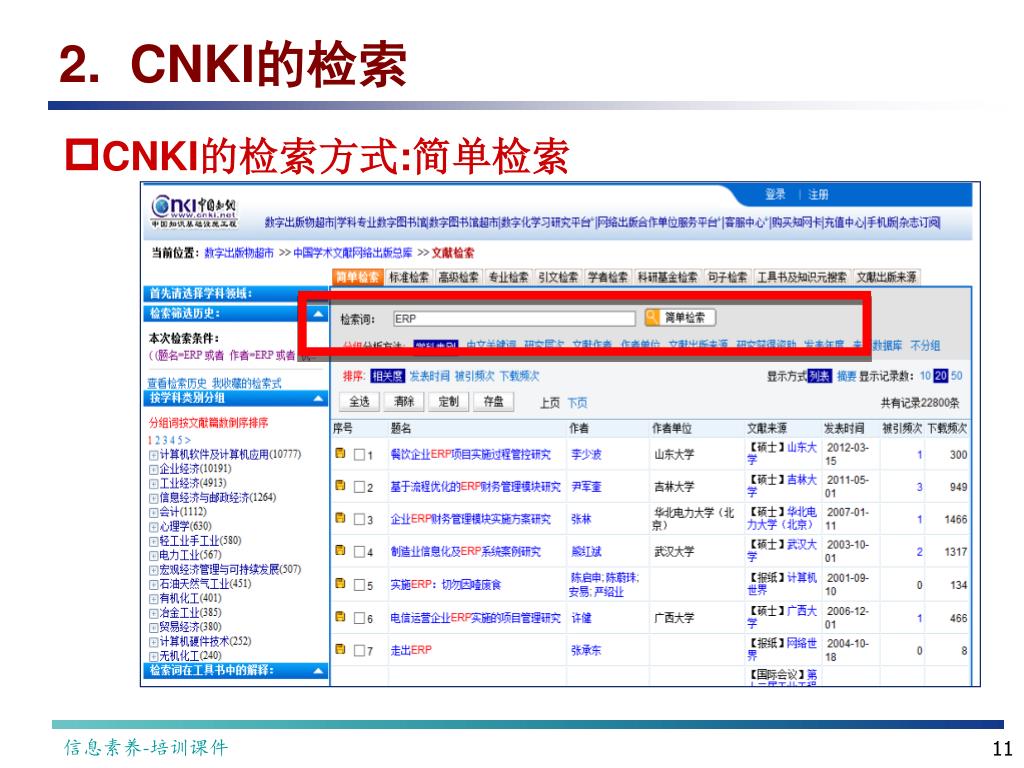Image resolution: width=1024 pixels, height=768 pixels.
Task: Expand the 电力工业(567) tree node
Action: pos(153,555)
